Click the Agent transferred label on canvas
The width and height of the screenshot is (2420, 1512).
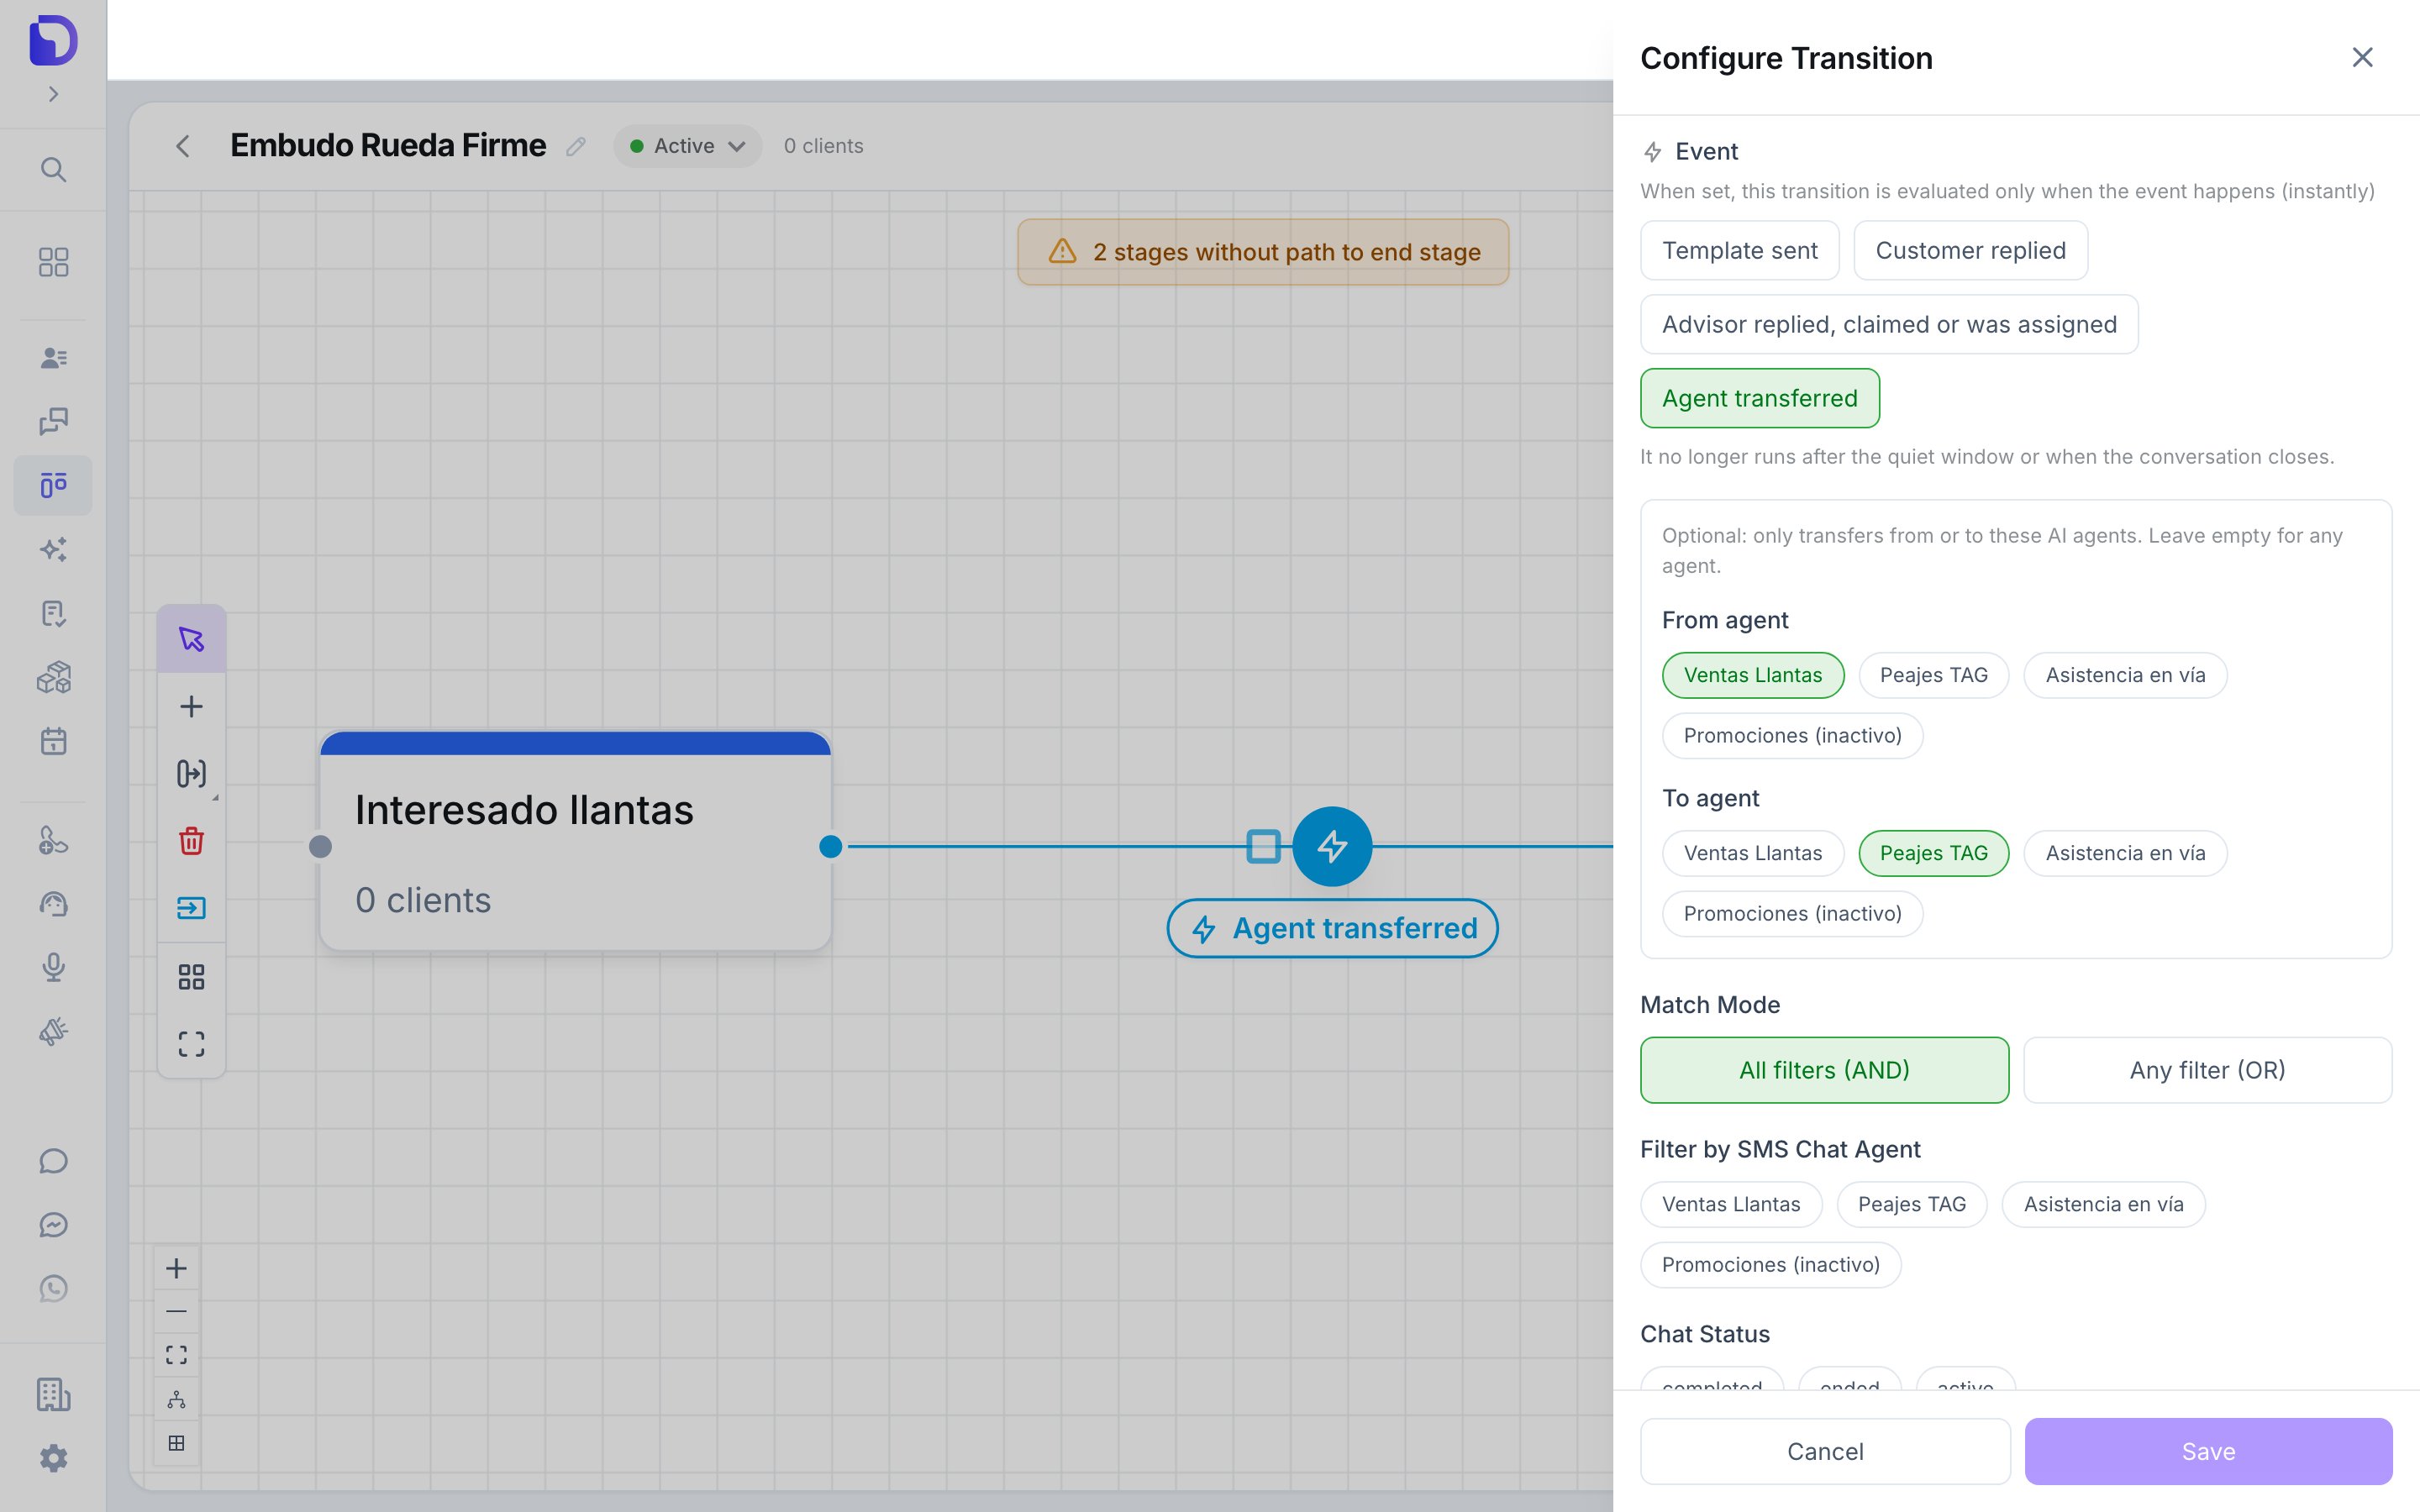(x=1332, y=928)
